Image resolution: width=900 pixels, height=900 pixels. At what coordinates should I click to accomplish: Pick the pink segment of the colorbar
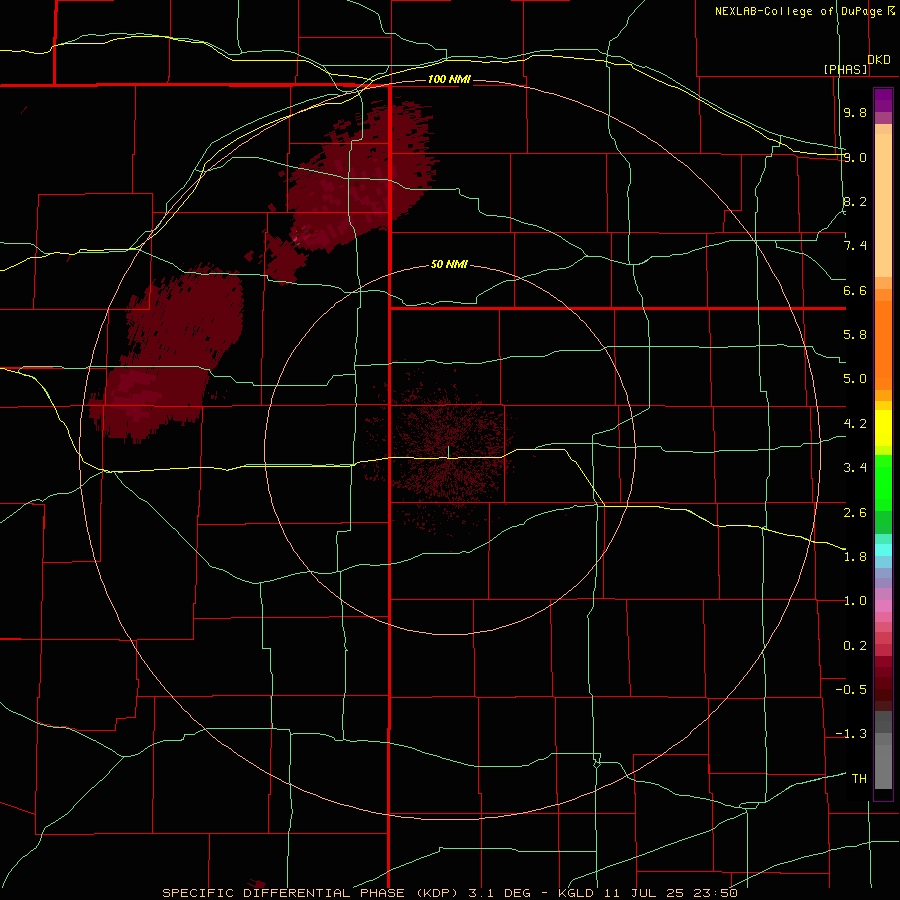click(883, 606)
